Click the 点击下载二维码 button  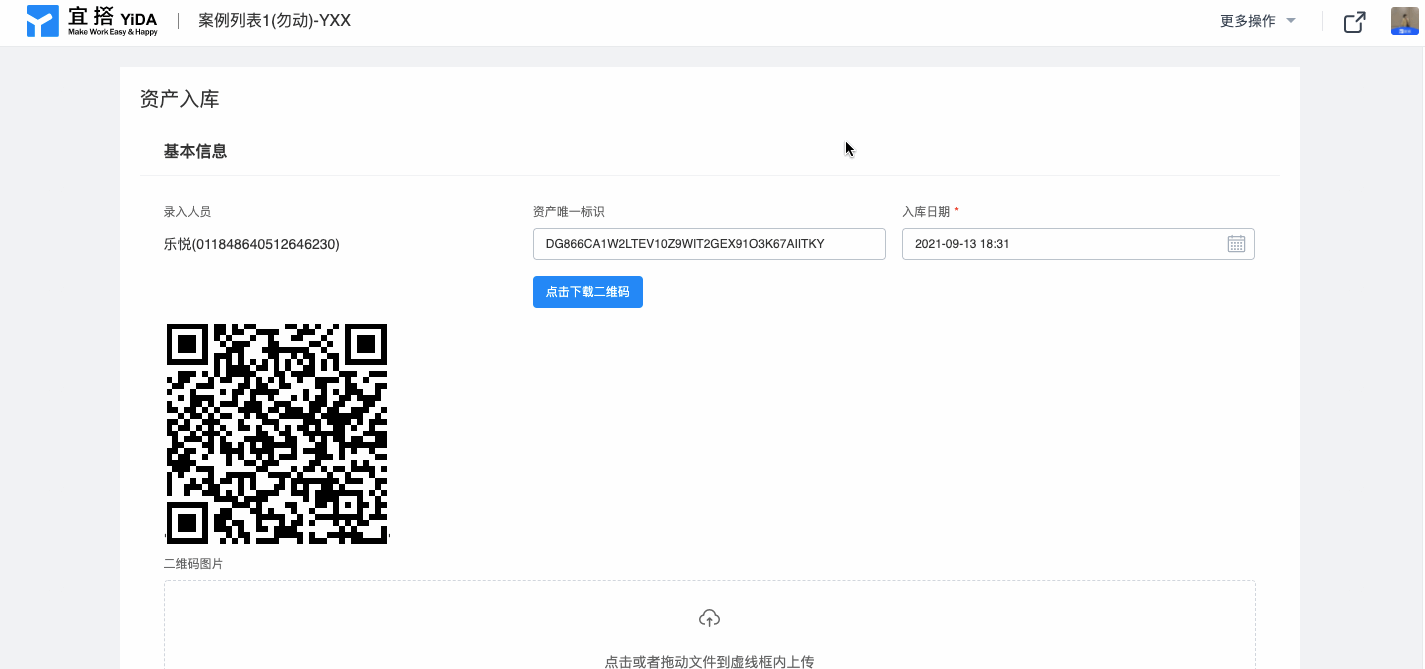[x=588, y=292]
